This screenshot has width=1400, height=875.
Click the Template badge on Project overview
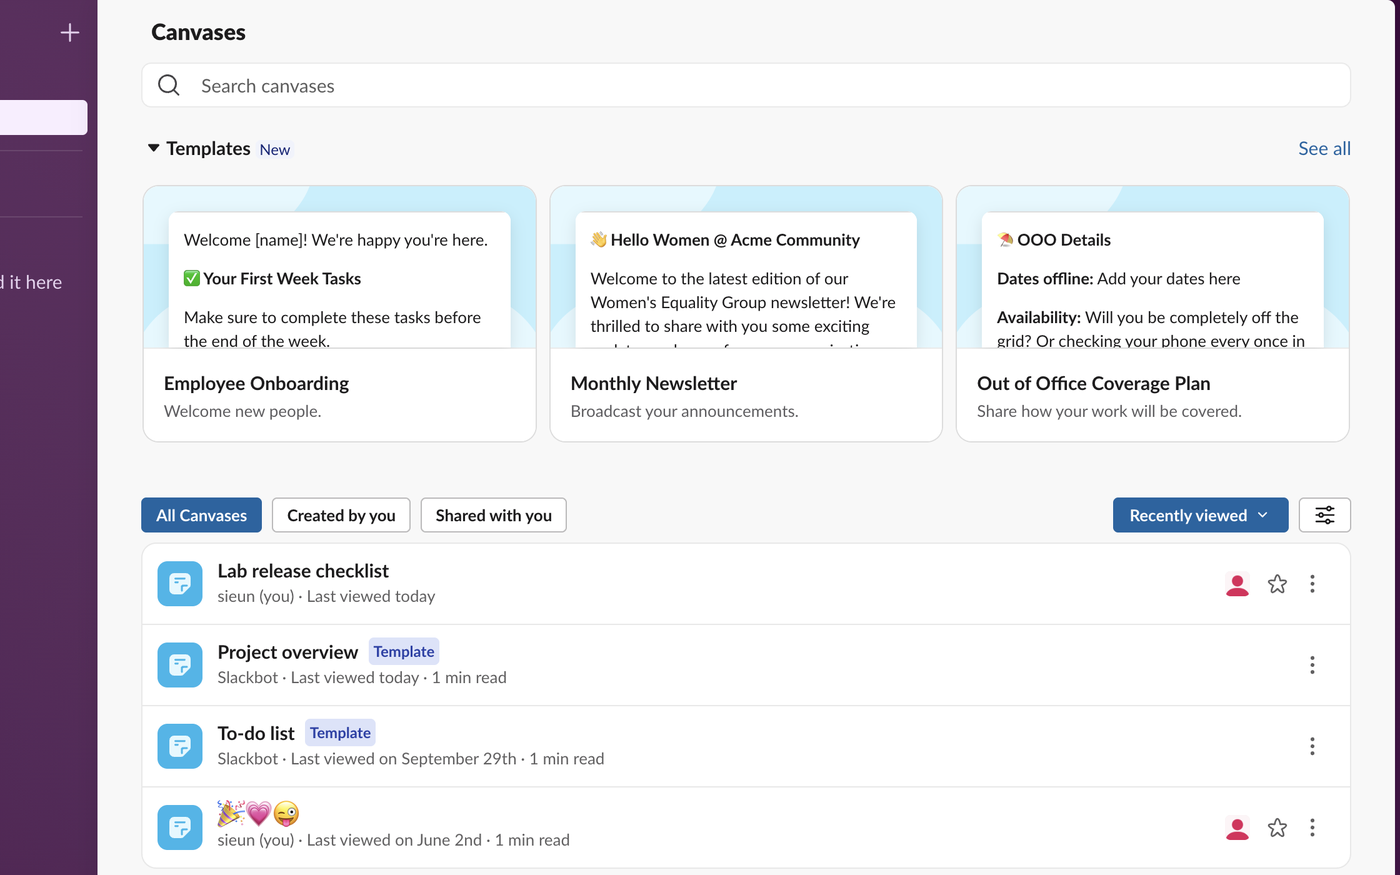[404, 652]
